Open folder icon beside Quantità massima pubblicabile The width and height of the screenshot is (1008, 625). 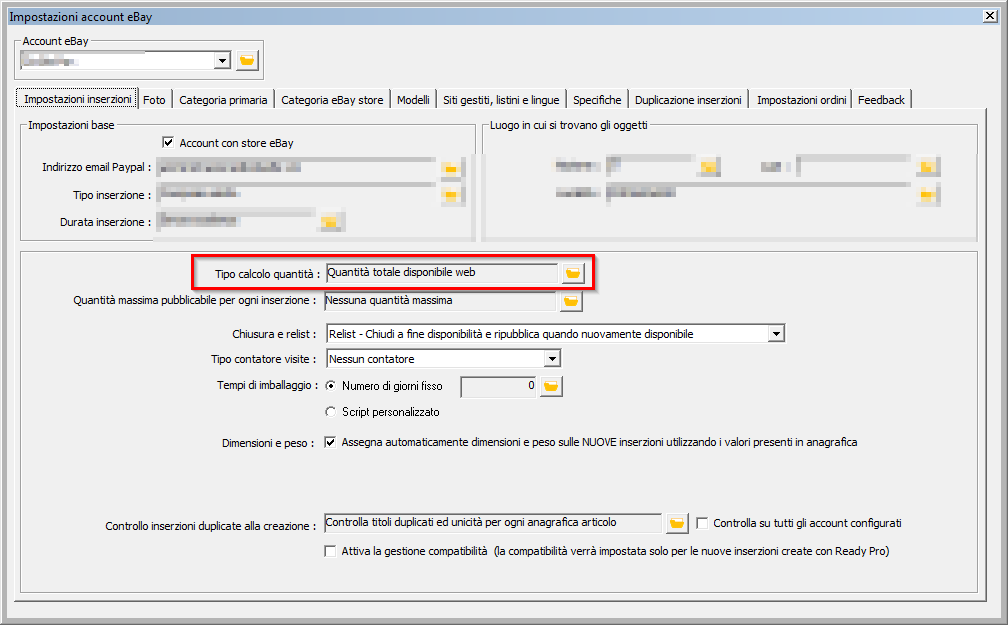point(571,301)
